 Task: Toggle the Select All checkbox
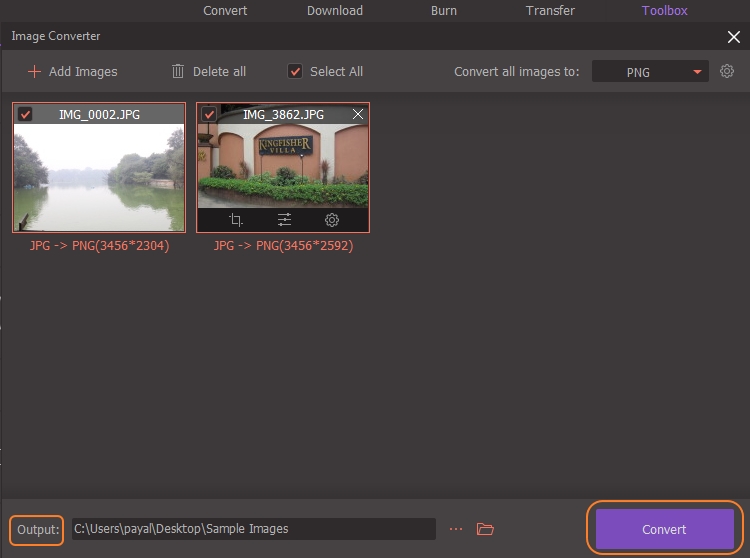(295, 72)
